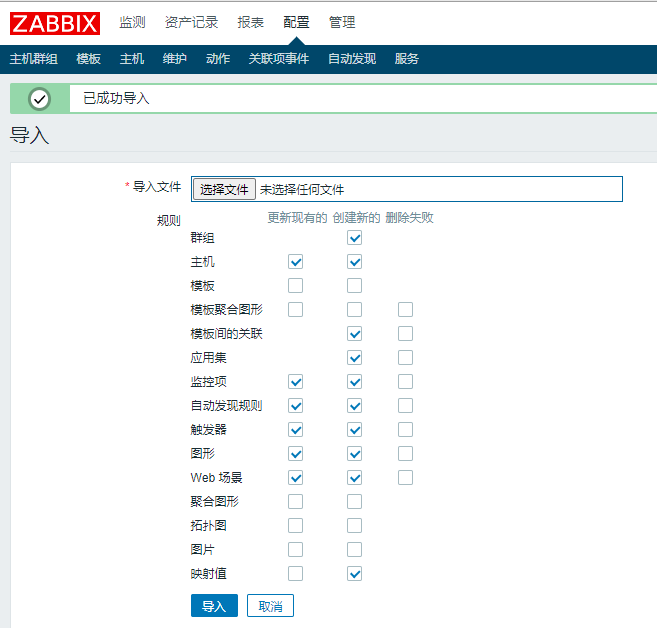Viewport: 657px width, 628px height.
Task: Enable 监控项 删除失败 checkbox
Action: pyautogui.click(x=405, y=382)
